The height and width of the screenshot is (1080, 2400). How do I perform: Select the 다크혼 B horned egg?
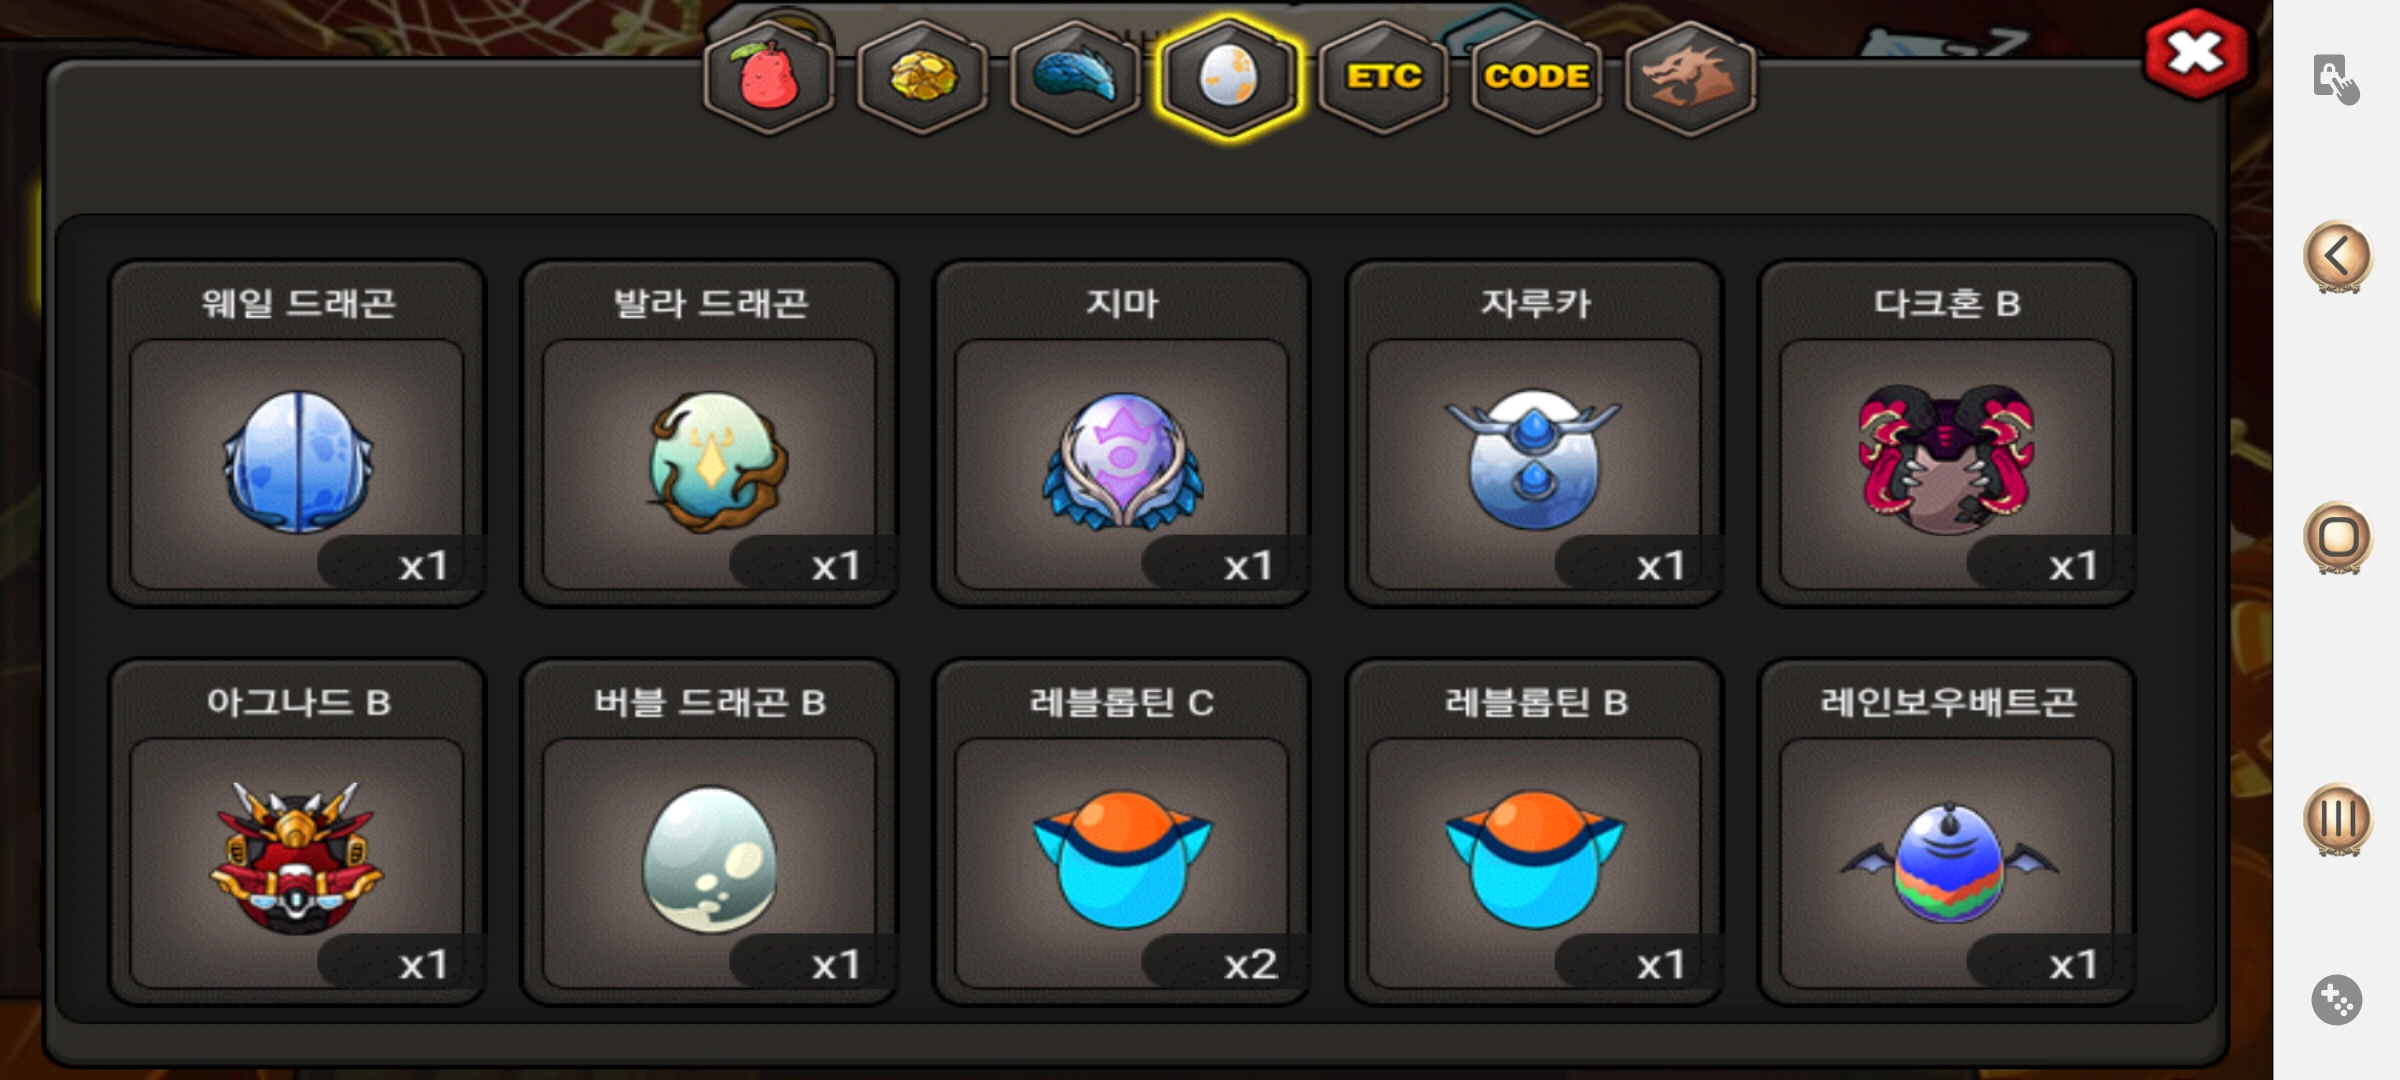pos(1947,433)
